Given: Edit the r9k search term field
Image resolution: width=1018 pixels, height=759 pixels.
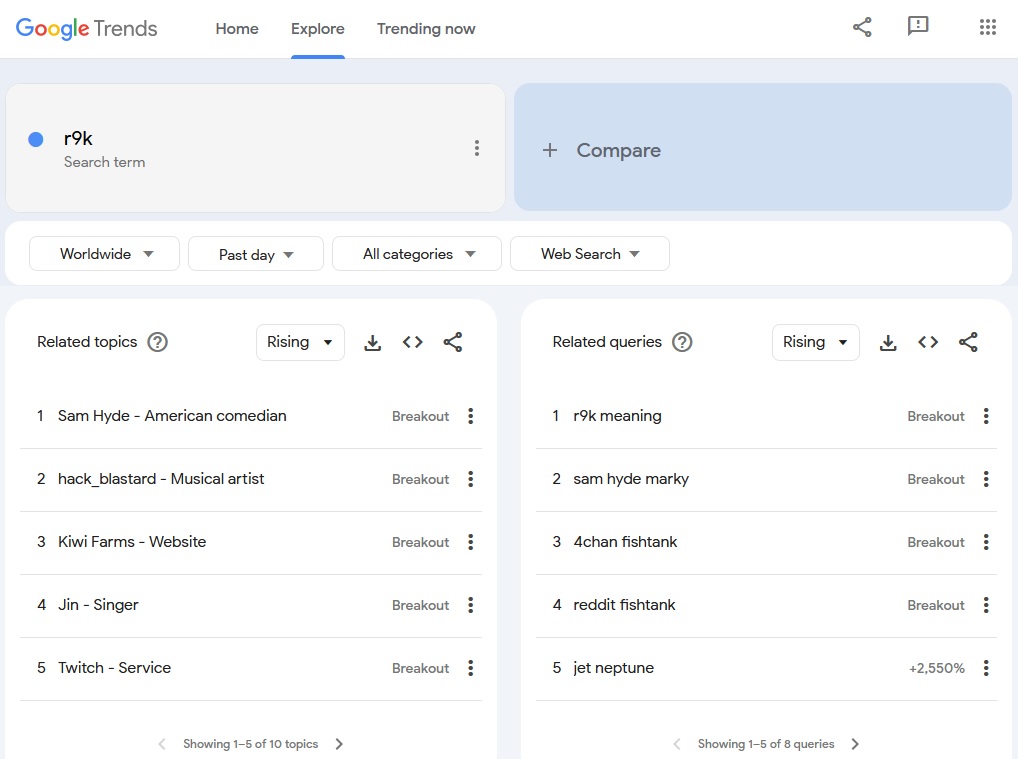Looking at the screenshot, I should pyautogui.click(x=255, y=147).
